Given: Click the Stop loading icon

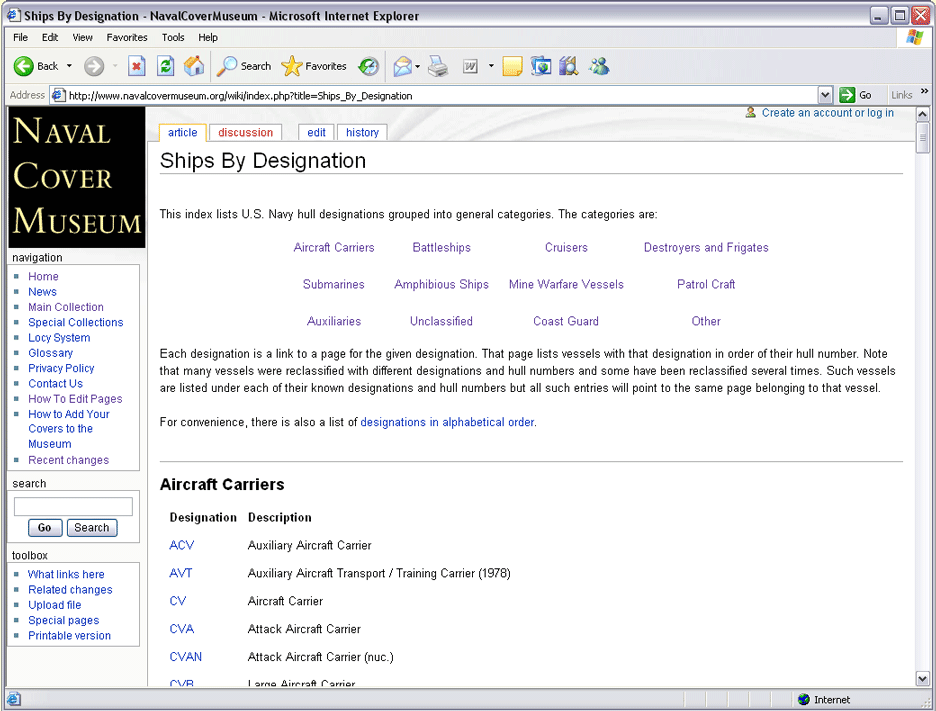Looking at the screenshot, I should [137, 67].
